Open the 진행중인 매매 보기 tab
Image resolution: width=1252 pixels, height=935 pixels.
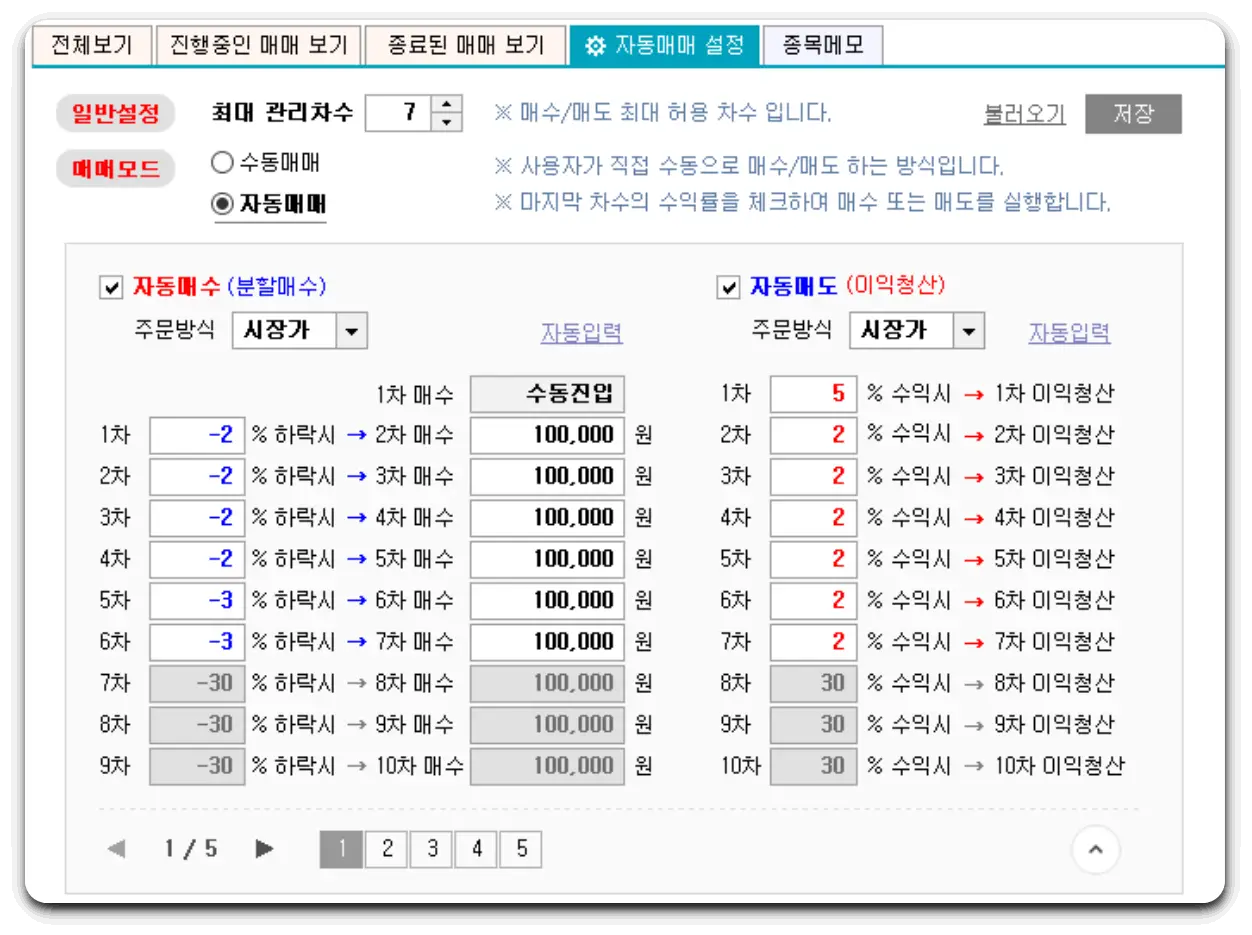[x=259, y=44]
